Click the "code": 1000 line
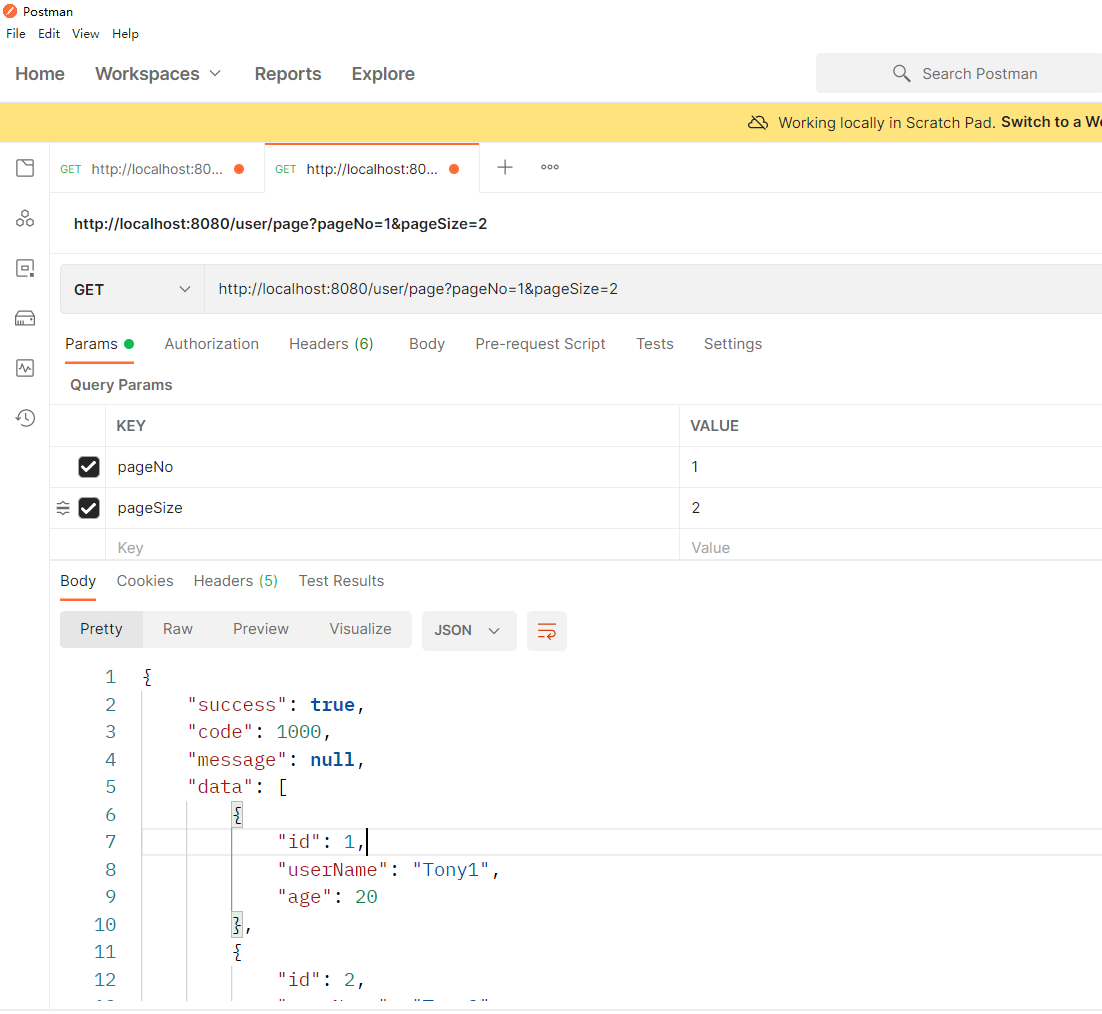 259,733
